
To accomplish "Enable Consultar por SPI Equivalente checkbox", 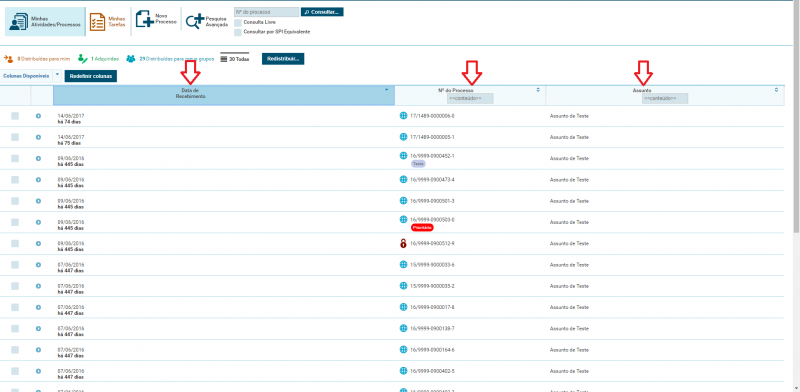I will pyautogui.click(x=238, y=32).
